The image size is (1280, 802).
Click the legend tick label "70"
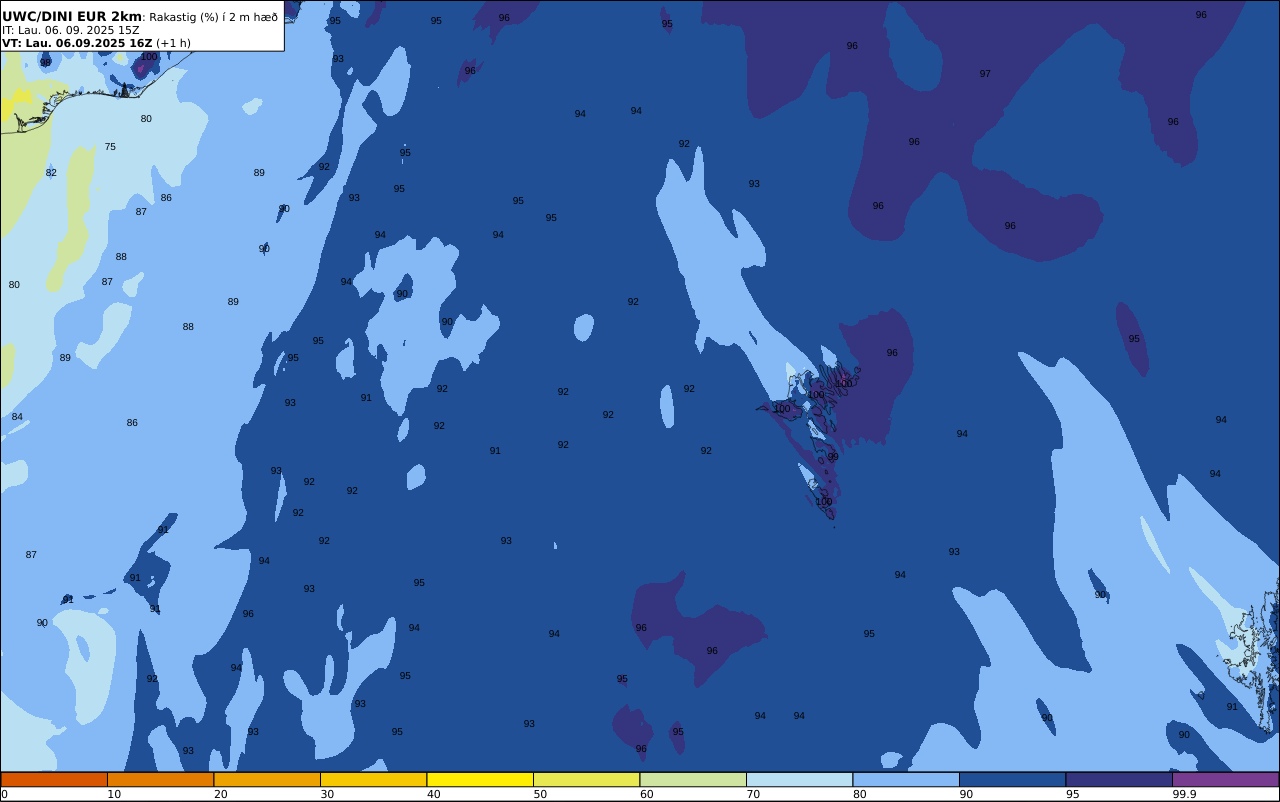click(x=753, y=794)
